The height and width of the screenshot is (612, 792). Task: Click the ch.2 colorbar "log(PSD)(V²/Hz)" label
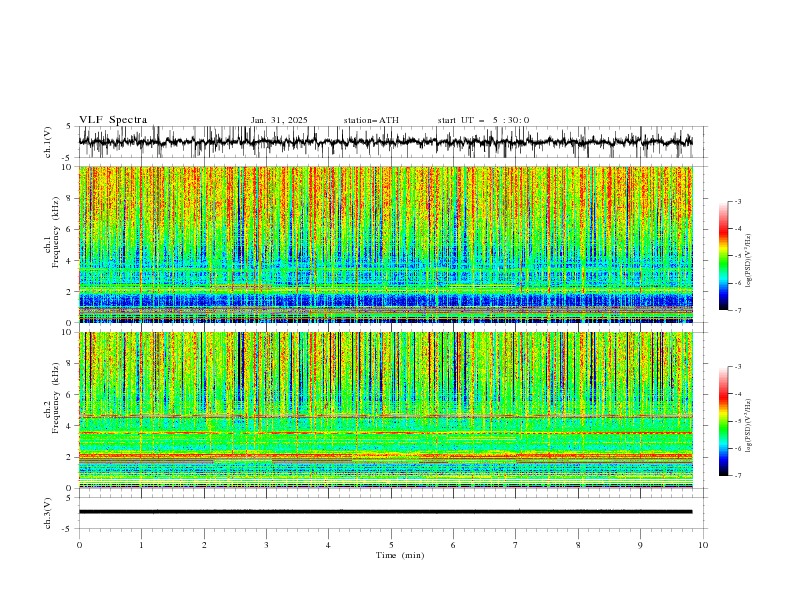coord(749,425)
